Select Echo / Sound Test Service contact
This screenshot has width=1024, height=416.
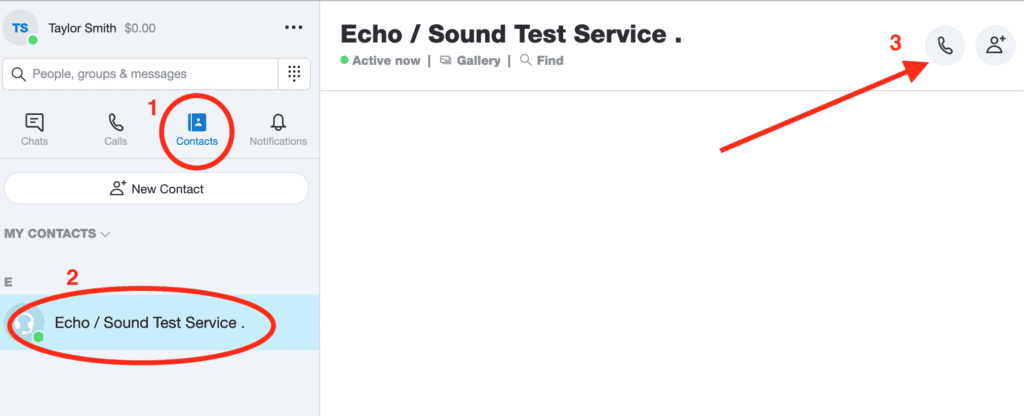tap(150, 323)
